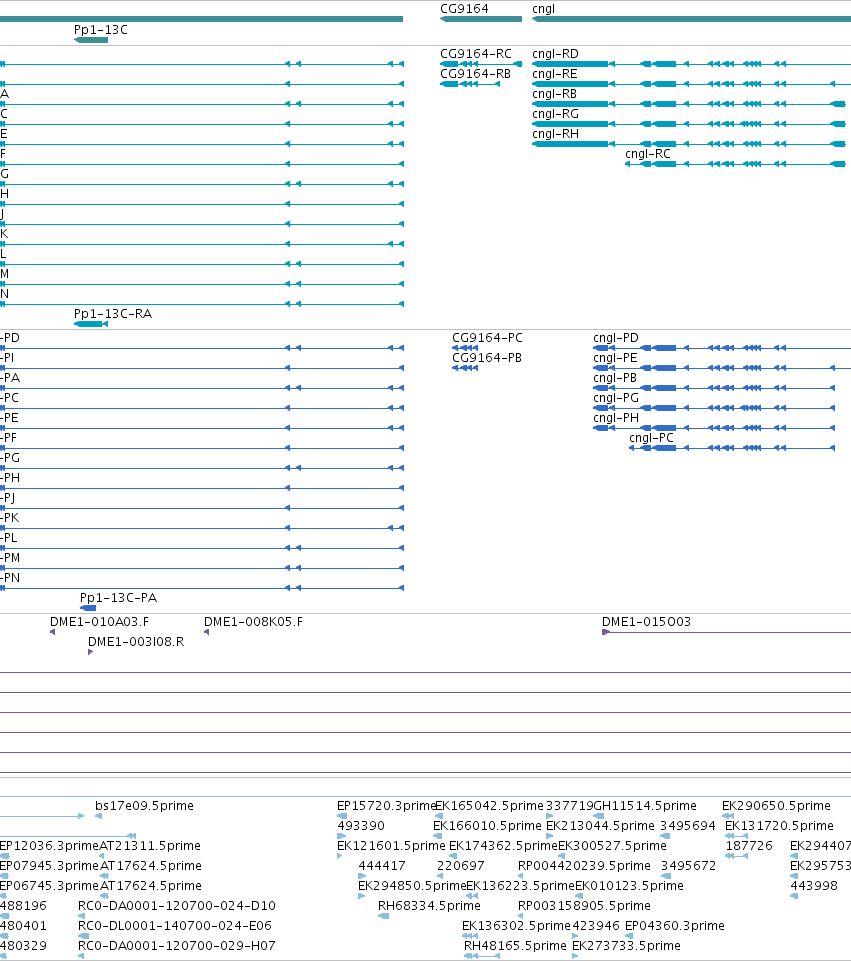Choose protein cngl-PH
851x961 pixels.
tap(616, 417)
